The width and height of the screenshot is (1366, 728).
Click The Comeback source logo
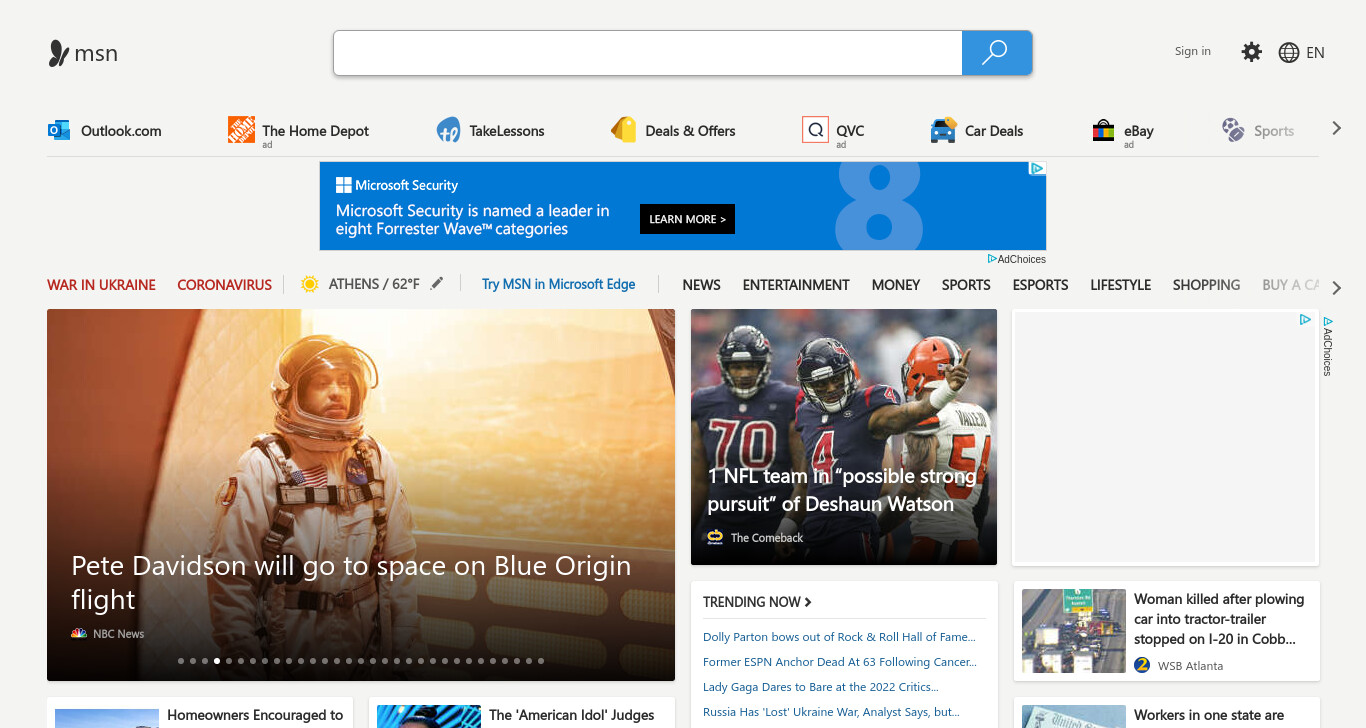[x=715, y=537]
